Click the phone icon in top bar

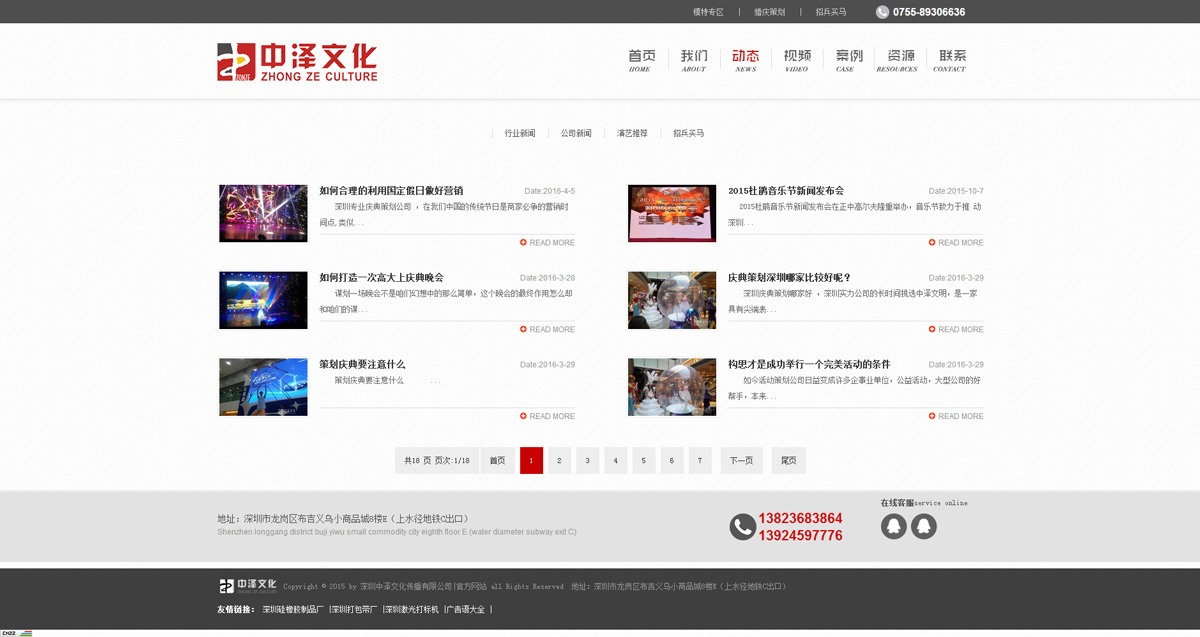[882, 12]
